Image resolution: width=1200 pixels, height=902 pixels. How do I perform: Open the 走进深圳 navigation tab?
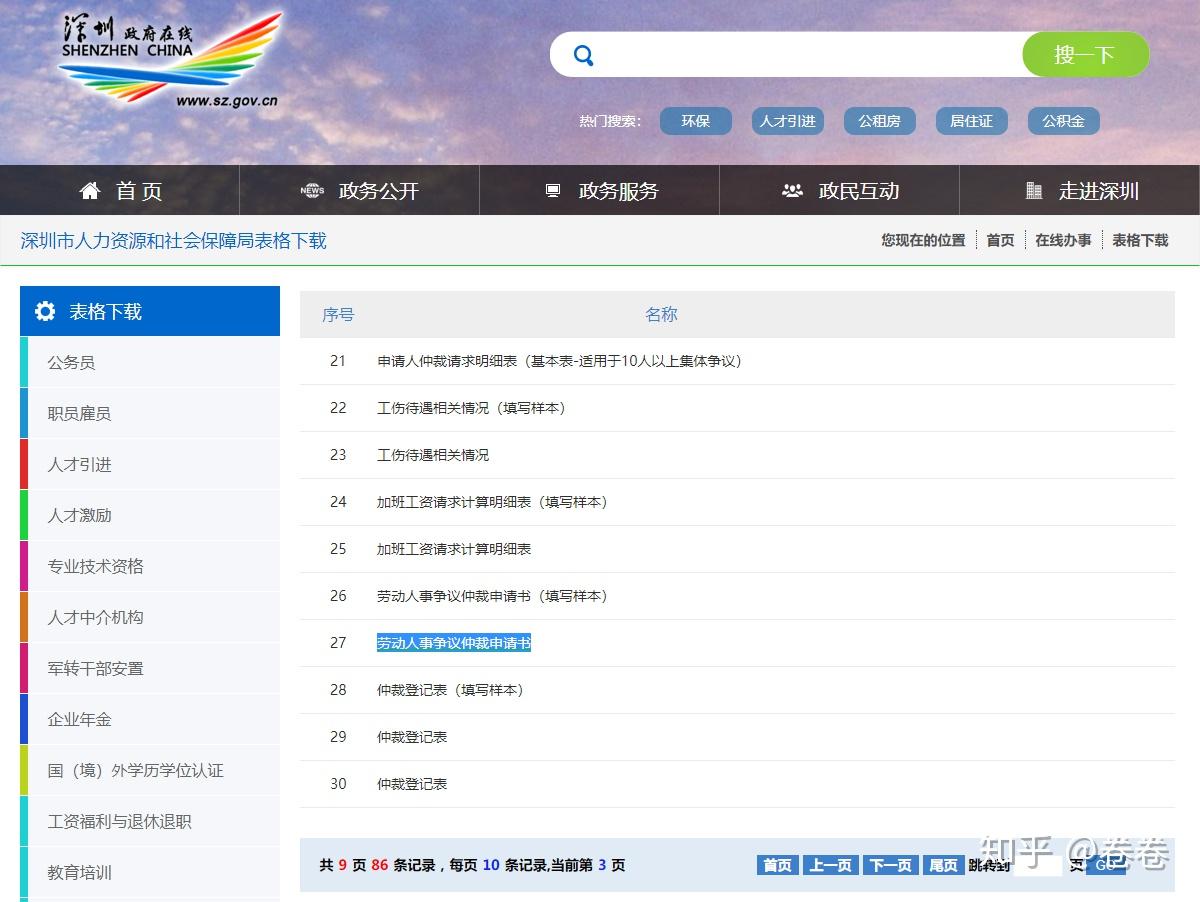1080,190
